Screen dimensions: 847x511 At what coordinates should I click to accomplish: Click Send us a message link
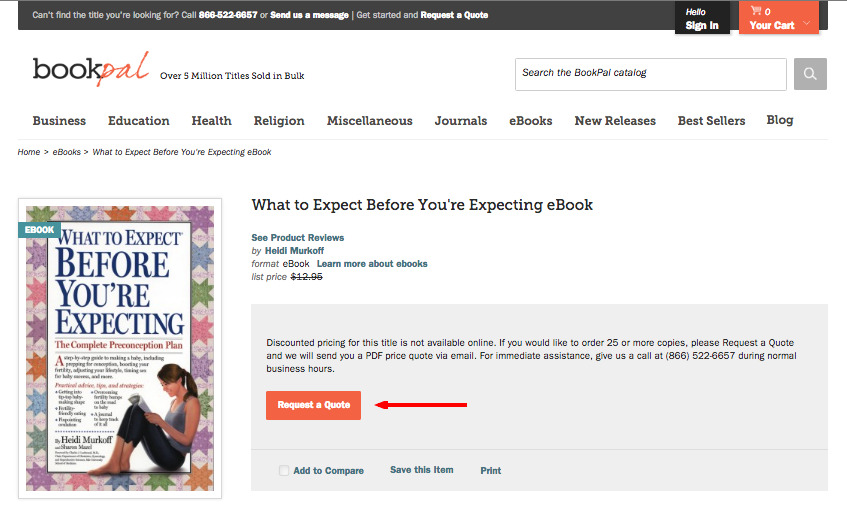coord(310,15)
